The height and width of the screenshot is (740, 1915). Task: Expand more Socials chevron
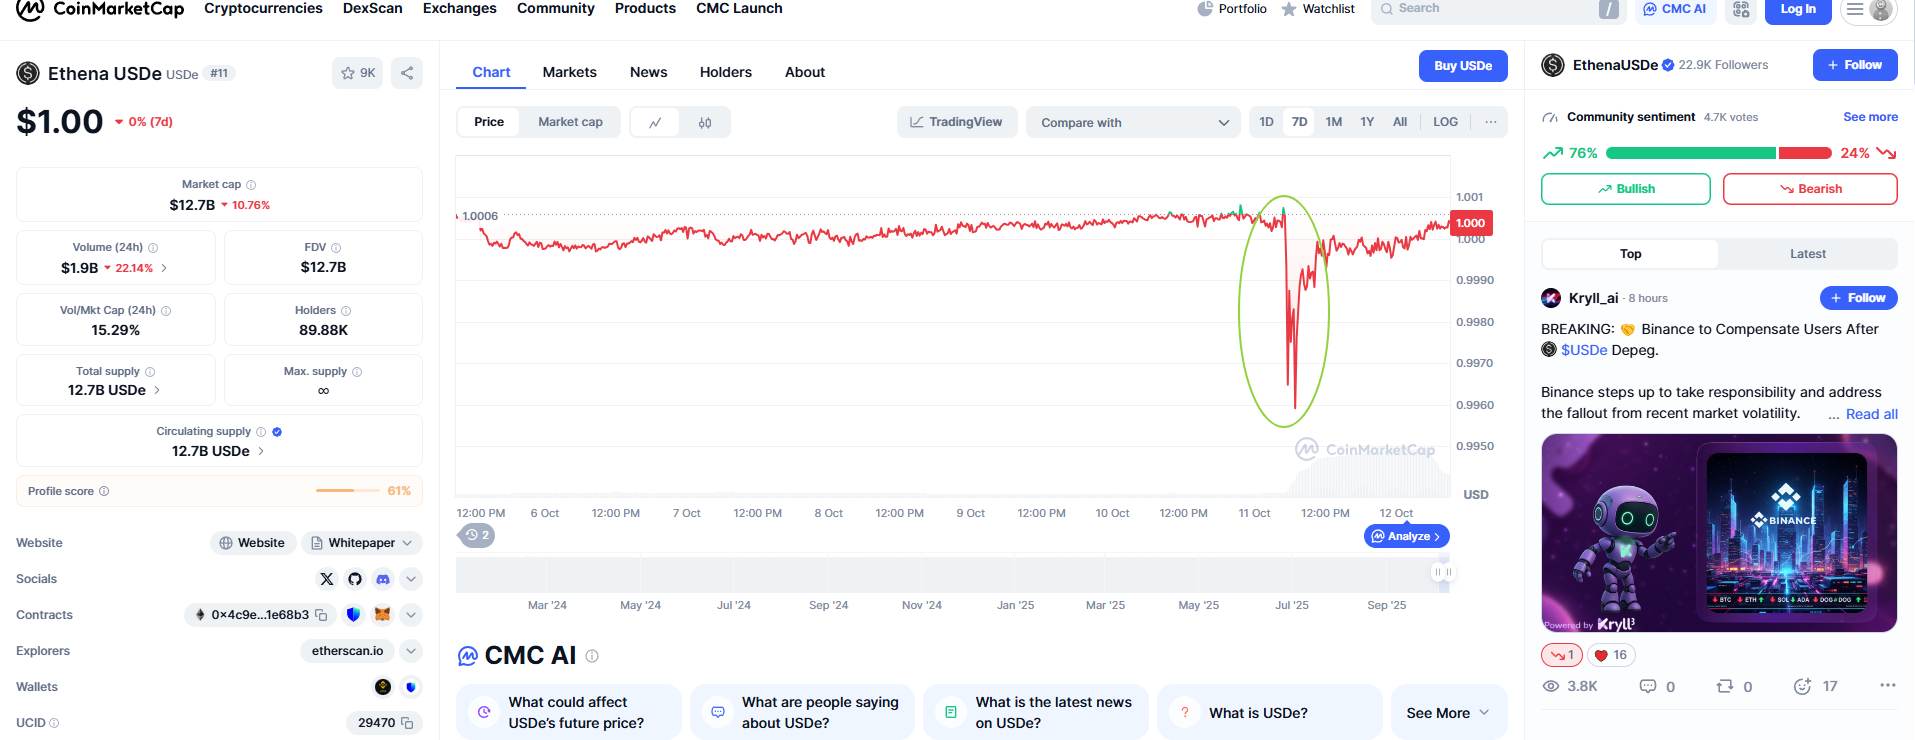411,579
